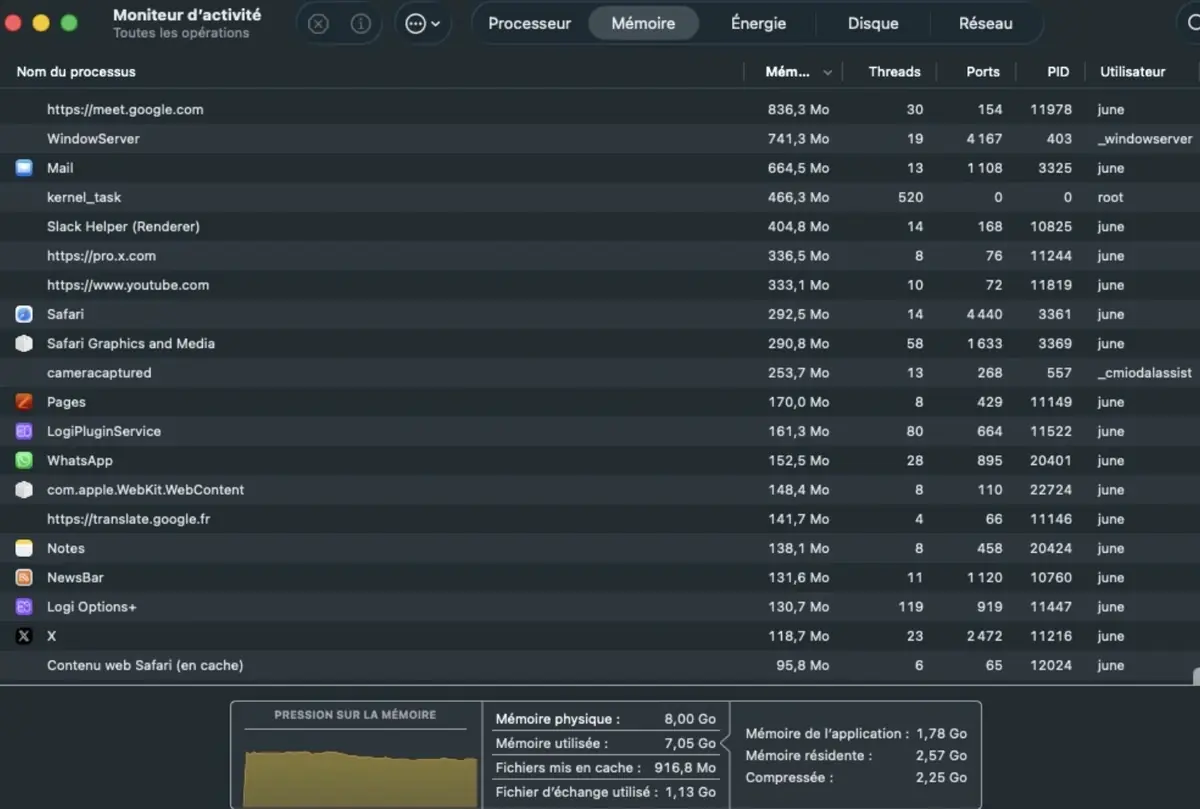The width and height of the screenshot is (1200, 809).
Task: Switch to the Processeur tab
Action: 529,24
